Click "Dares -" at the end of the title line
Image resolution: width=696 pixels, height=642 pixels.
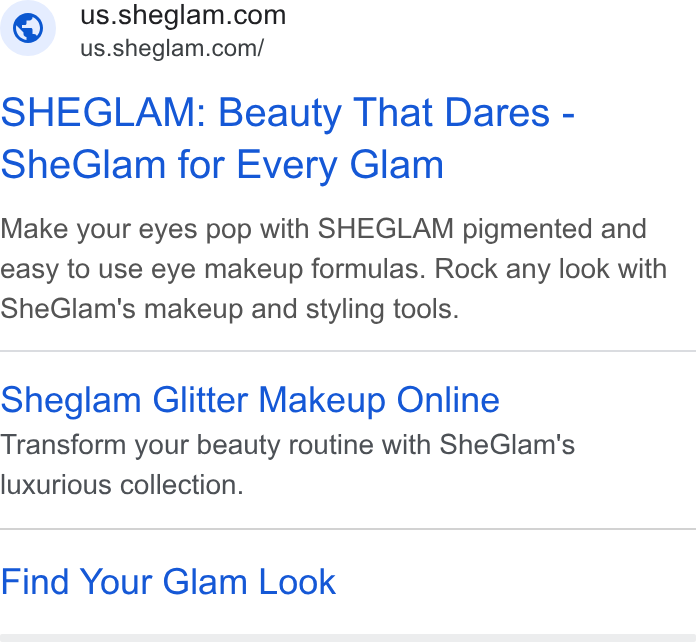click(x=509, y=112)
